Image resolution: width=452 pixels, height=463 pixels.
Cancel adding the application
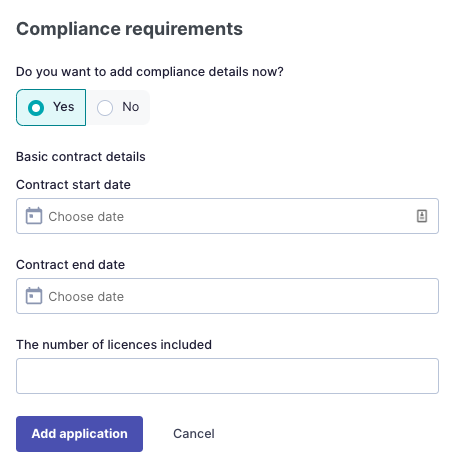[x=194, y=434]
